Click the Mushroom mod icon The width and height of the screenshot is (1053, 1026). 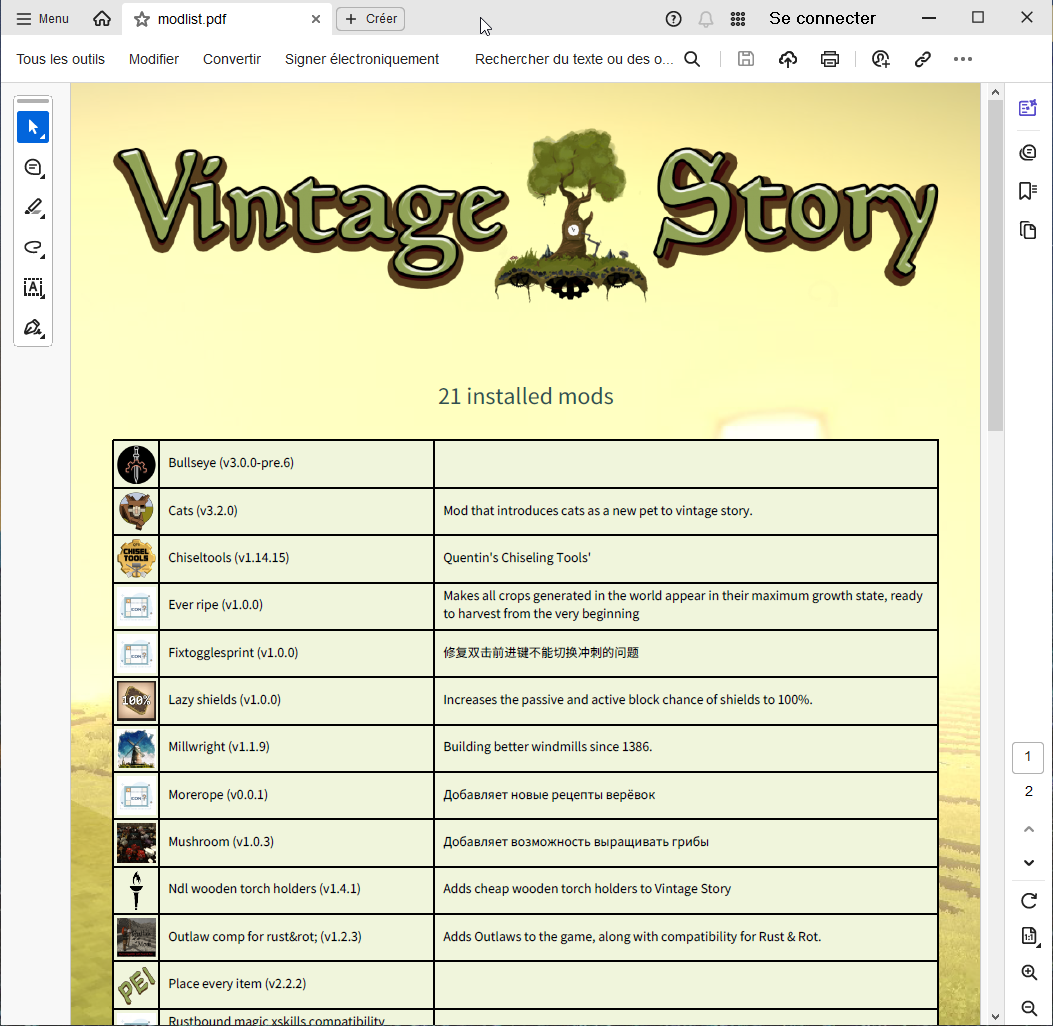click(136, 843)
